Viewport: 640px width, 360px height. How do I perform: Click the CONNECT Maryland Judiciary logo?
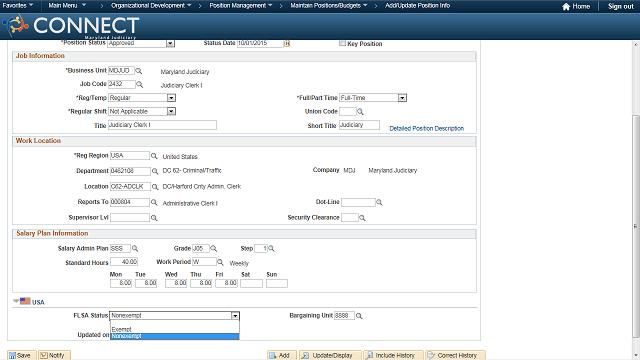(x=71, y=26)
